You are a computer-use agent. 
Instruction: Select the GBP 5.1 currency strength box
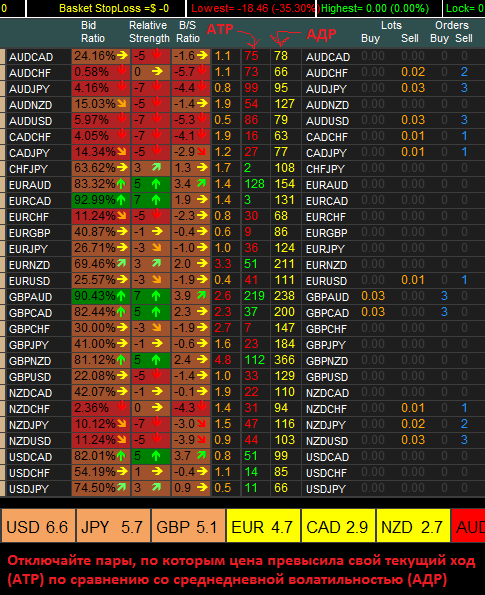click(188, 526)
